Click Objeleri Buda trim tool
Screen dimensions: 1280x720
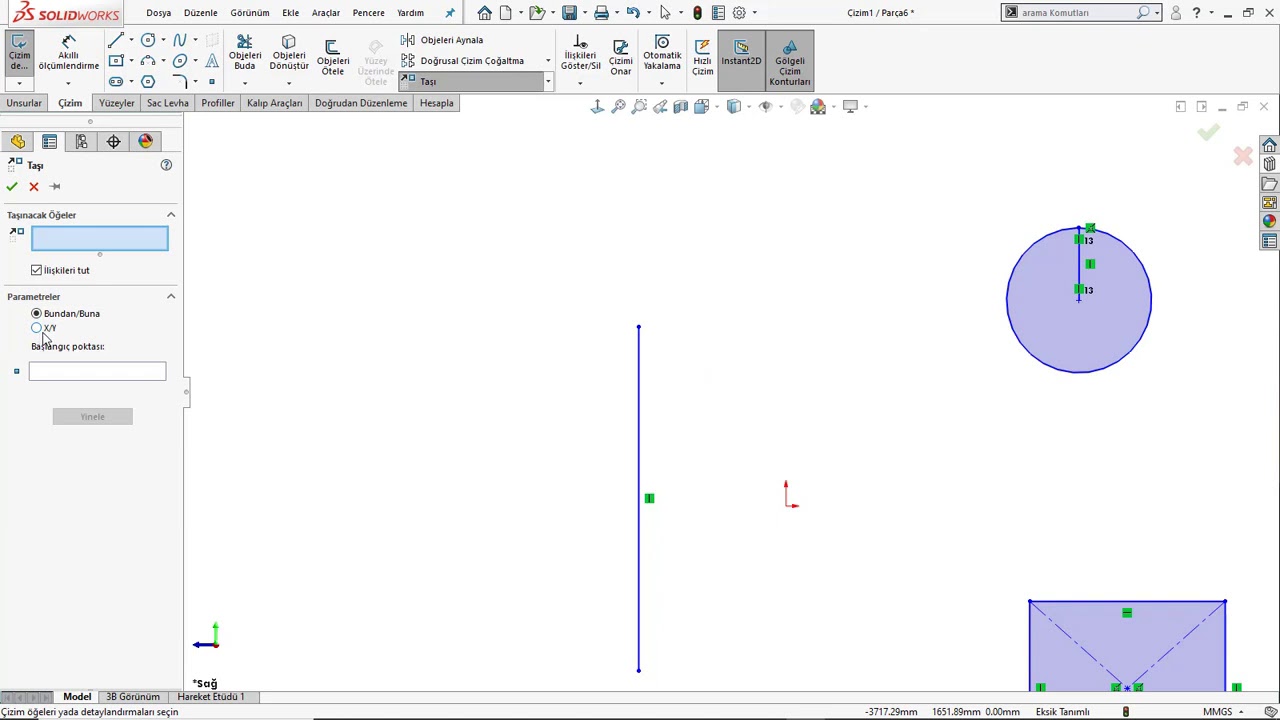click(244, 53)
